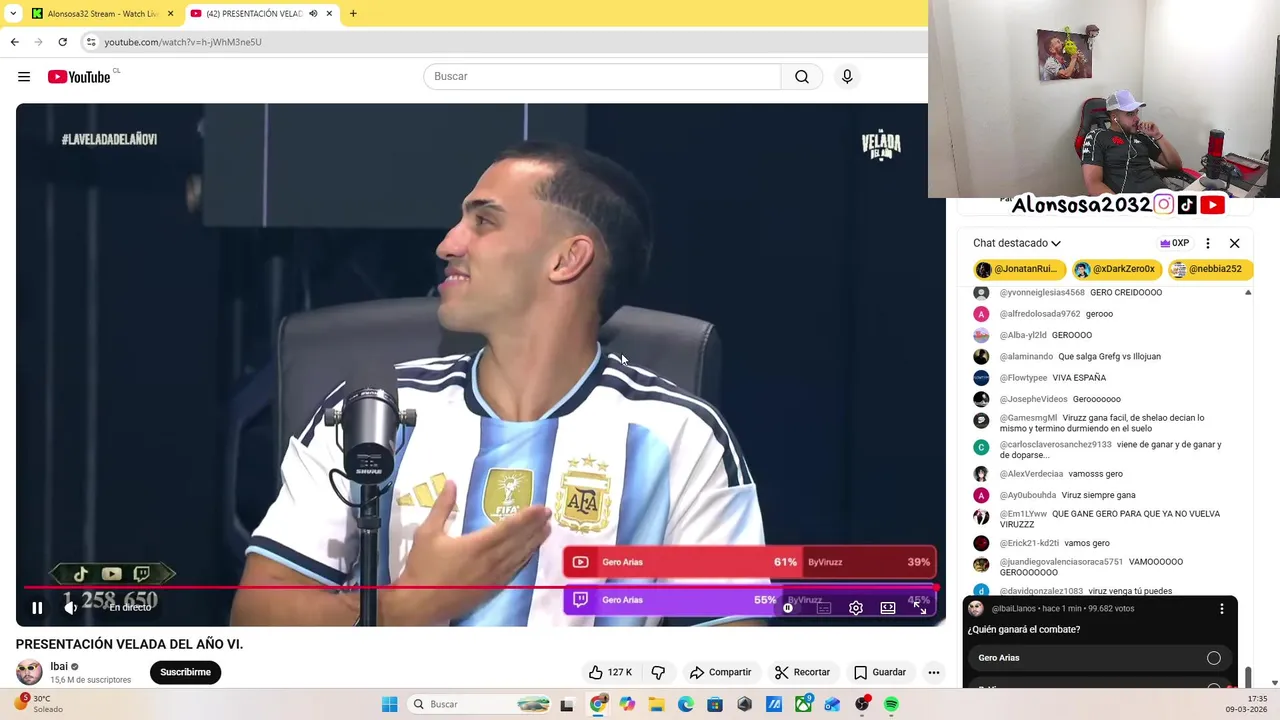The width and height of the screenshot is (1280, 720).
Task: Select the PRESENTACIÓN VELADA browser tab
Action: click(x=255, y=14)
